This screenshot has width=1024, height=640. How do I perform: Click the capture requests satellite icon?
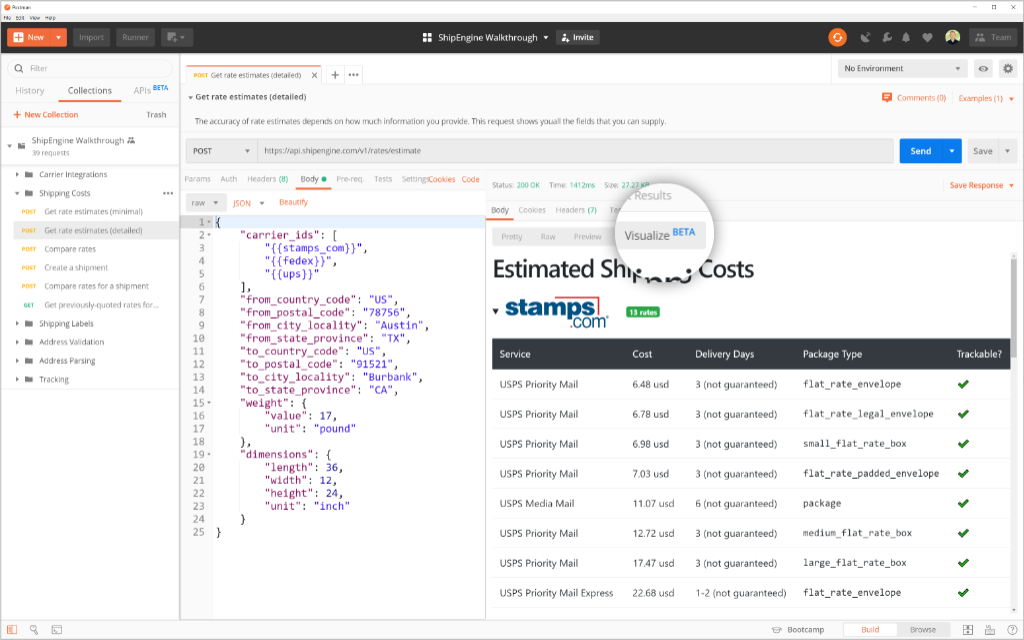point(864,37)
